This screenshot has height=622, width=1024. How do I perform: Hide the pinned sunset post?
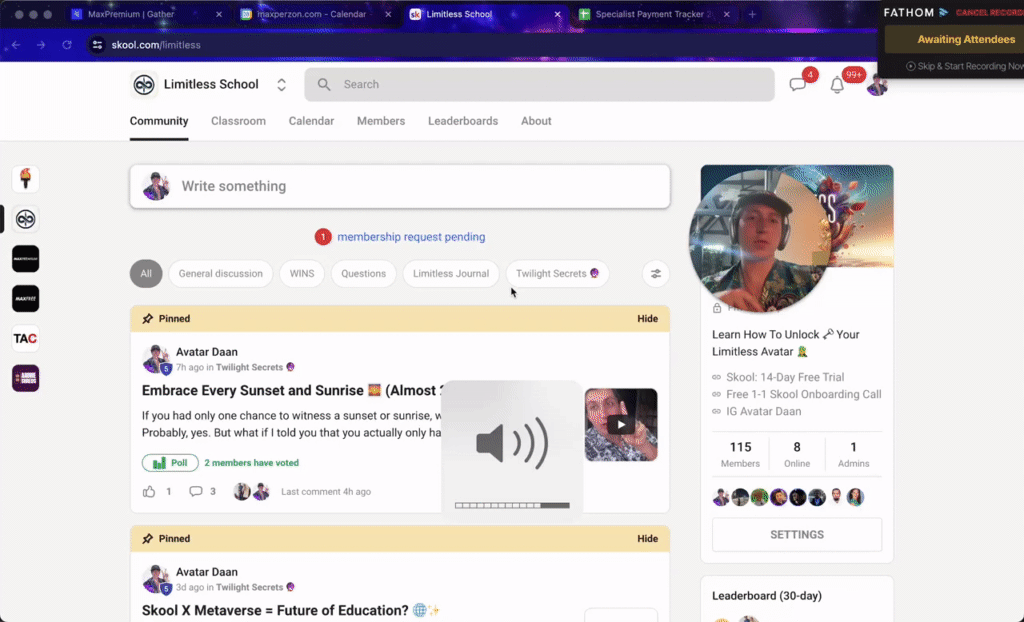coord(647,318)
